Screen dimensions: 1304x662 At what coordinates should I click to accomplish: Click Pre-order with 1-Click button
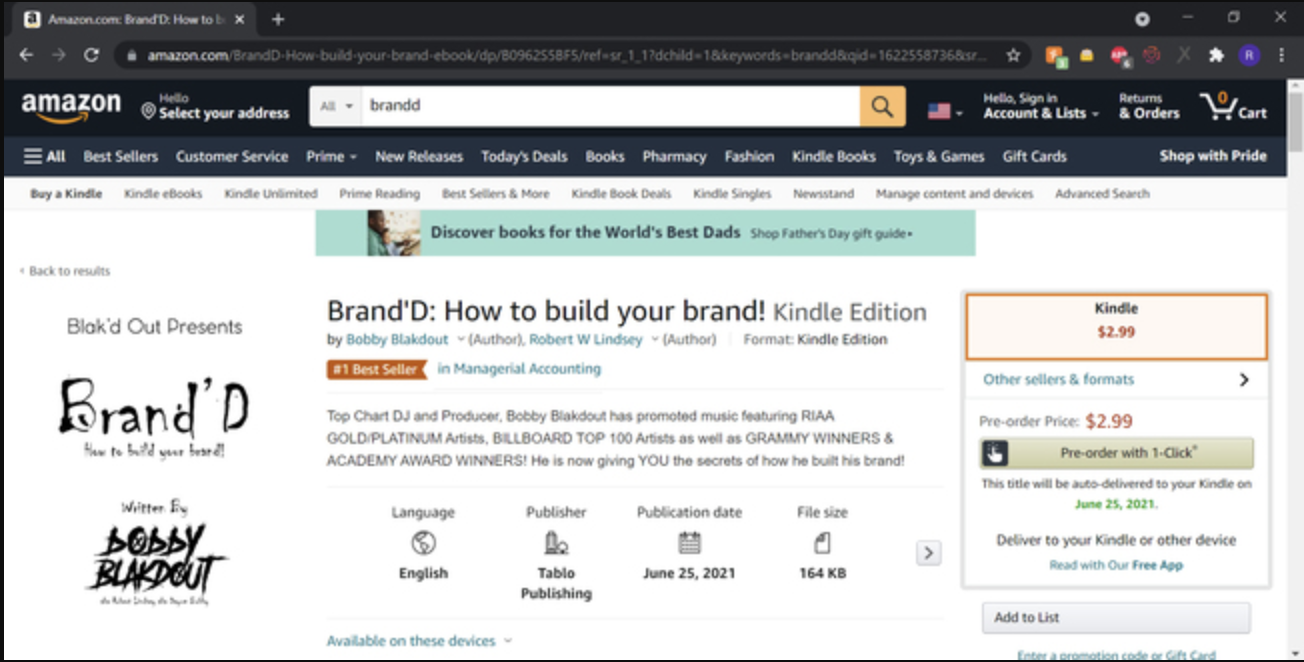(1116, 453)
